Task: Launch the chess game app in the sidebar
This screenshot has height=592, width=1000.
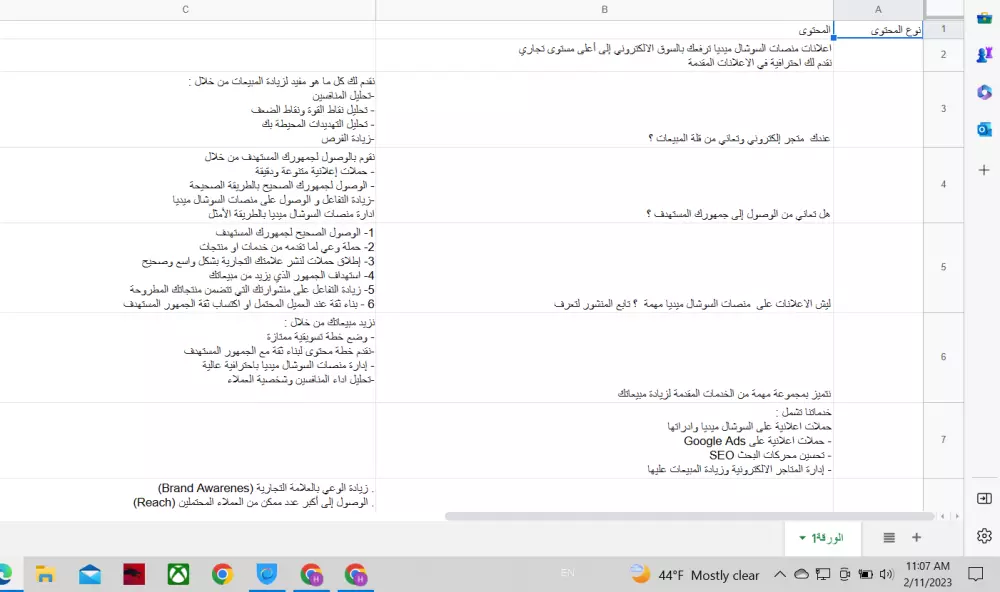Action: click(984, 54)
